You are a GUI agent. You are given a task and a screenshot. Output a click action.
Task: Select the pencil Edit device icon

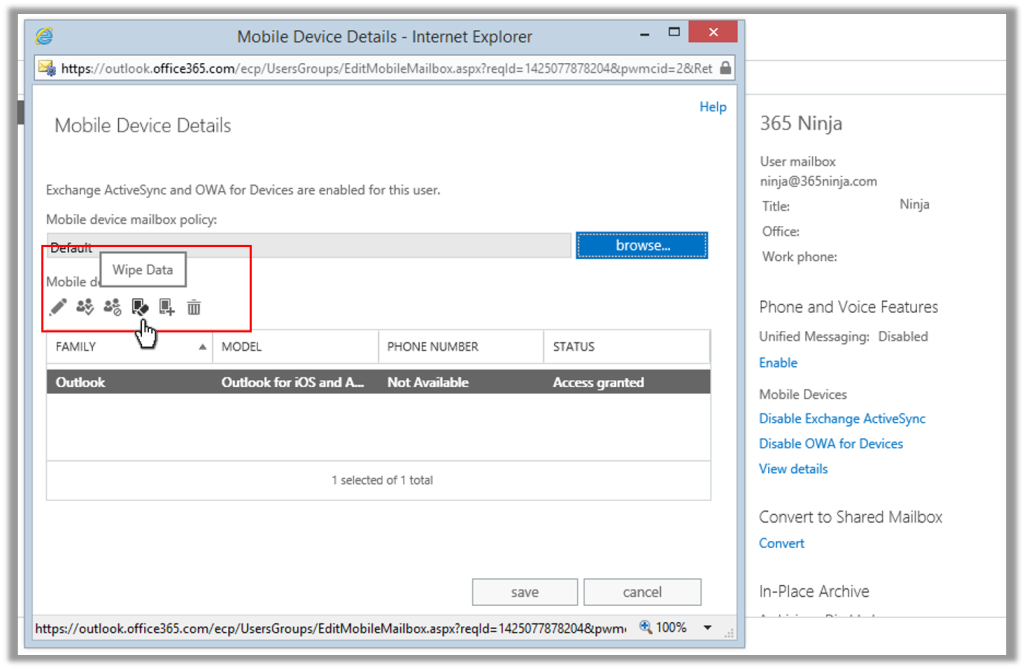tap(57, 307)
